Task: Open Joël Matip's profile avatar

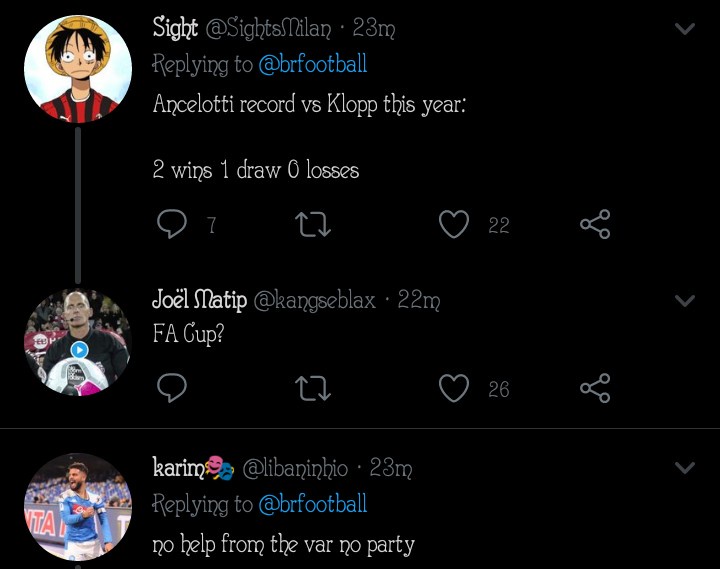Action: click(78, 343)
